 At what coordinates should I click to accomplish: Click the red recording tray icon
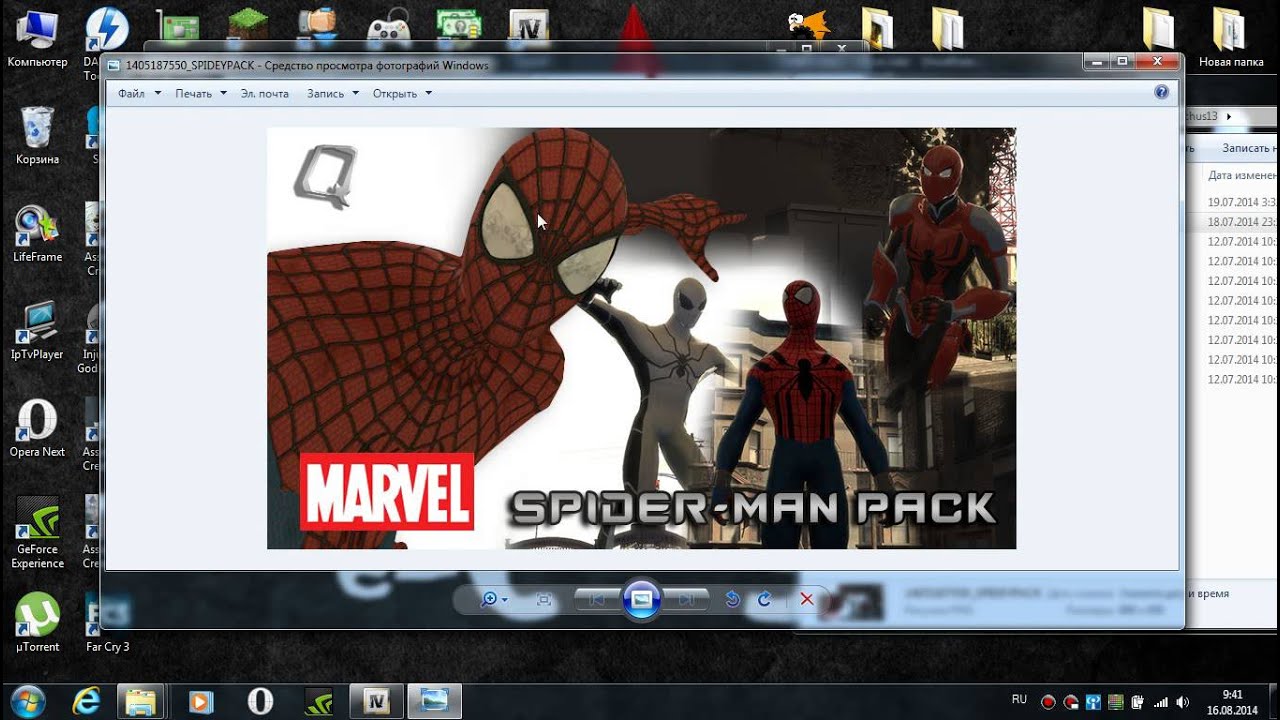(1048, 702)
